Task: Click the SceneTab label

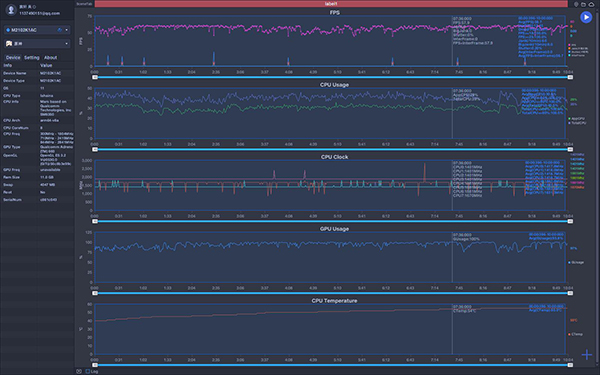Action: point(84,4)
